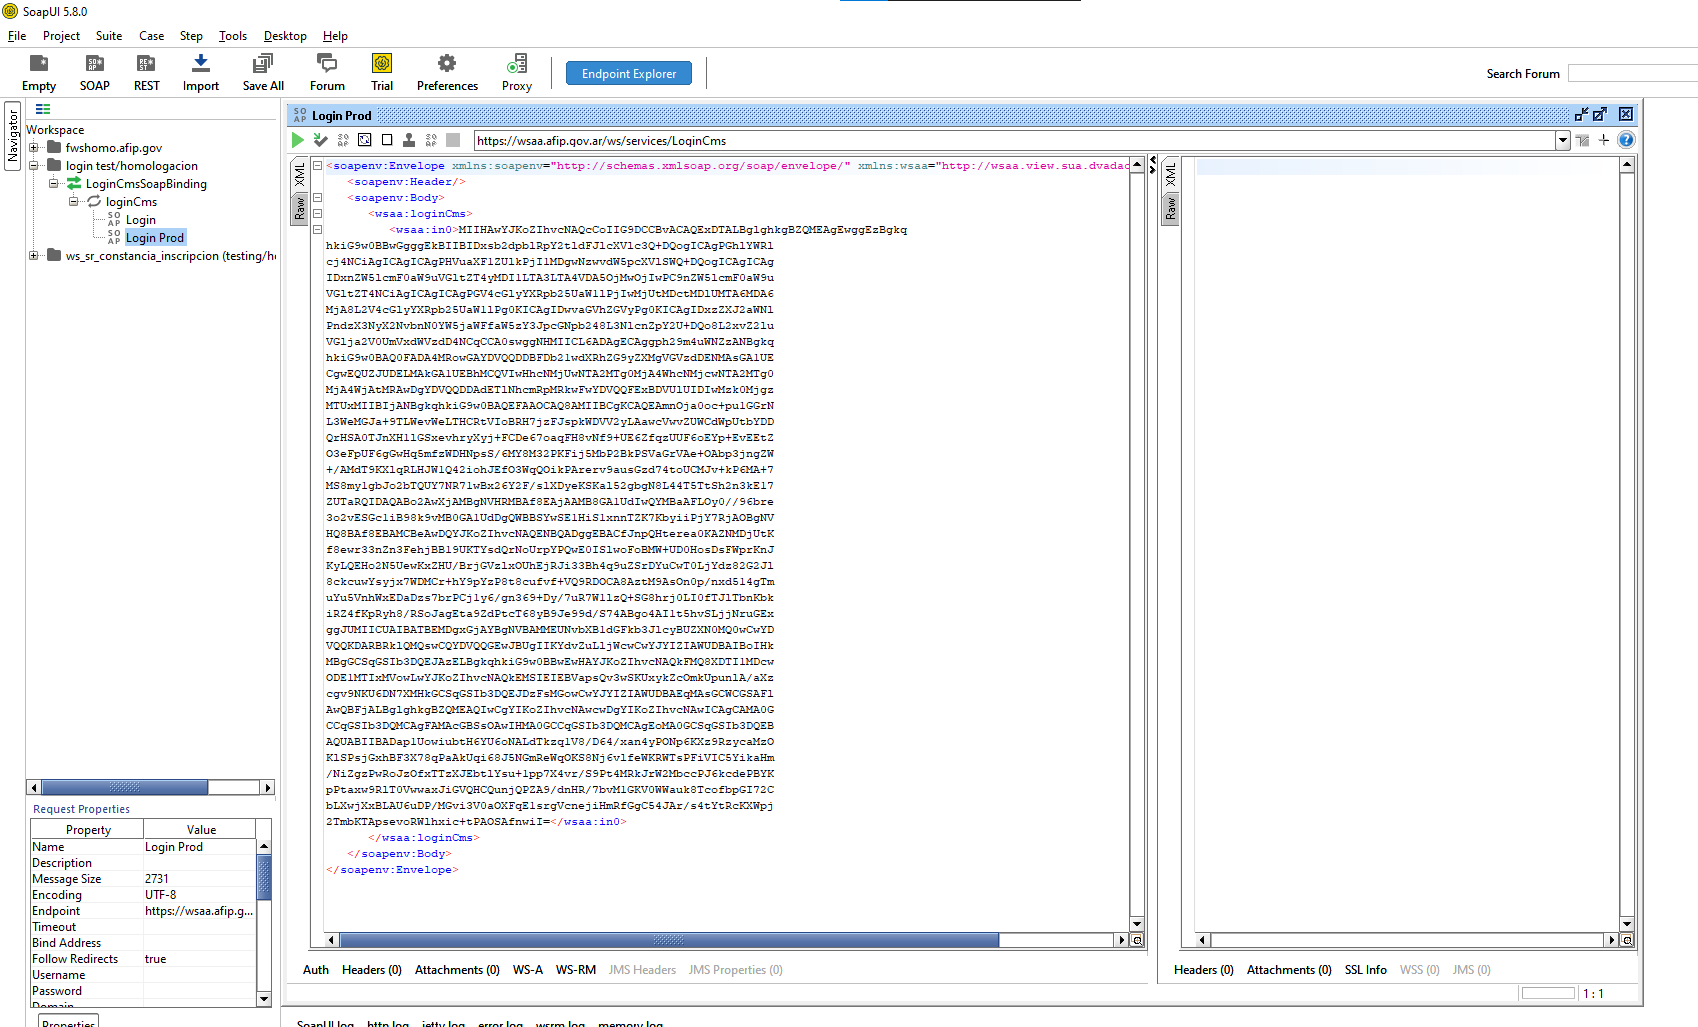Collapse the soapenv:Envelope XML fold
Viewport: 1698px width, 1027px height.
[x=317, y=166]
